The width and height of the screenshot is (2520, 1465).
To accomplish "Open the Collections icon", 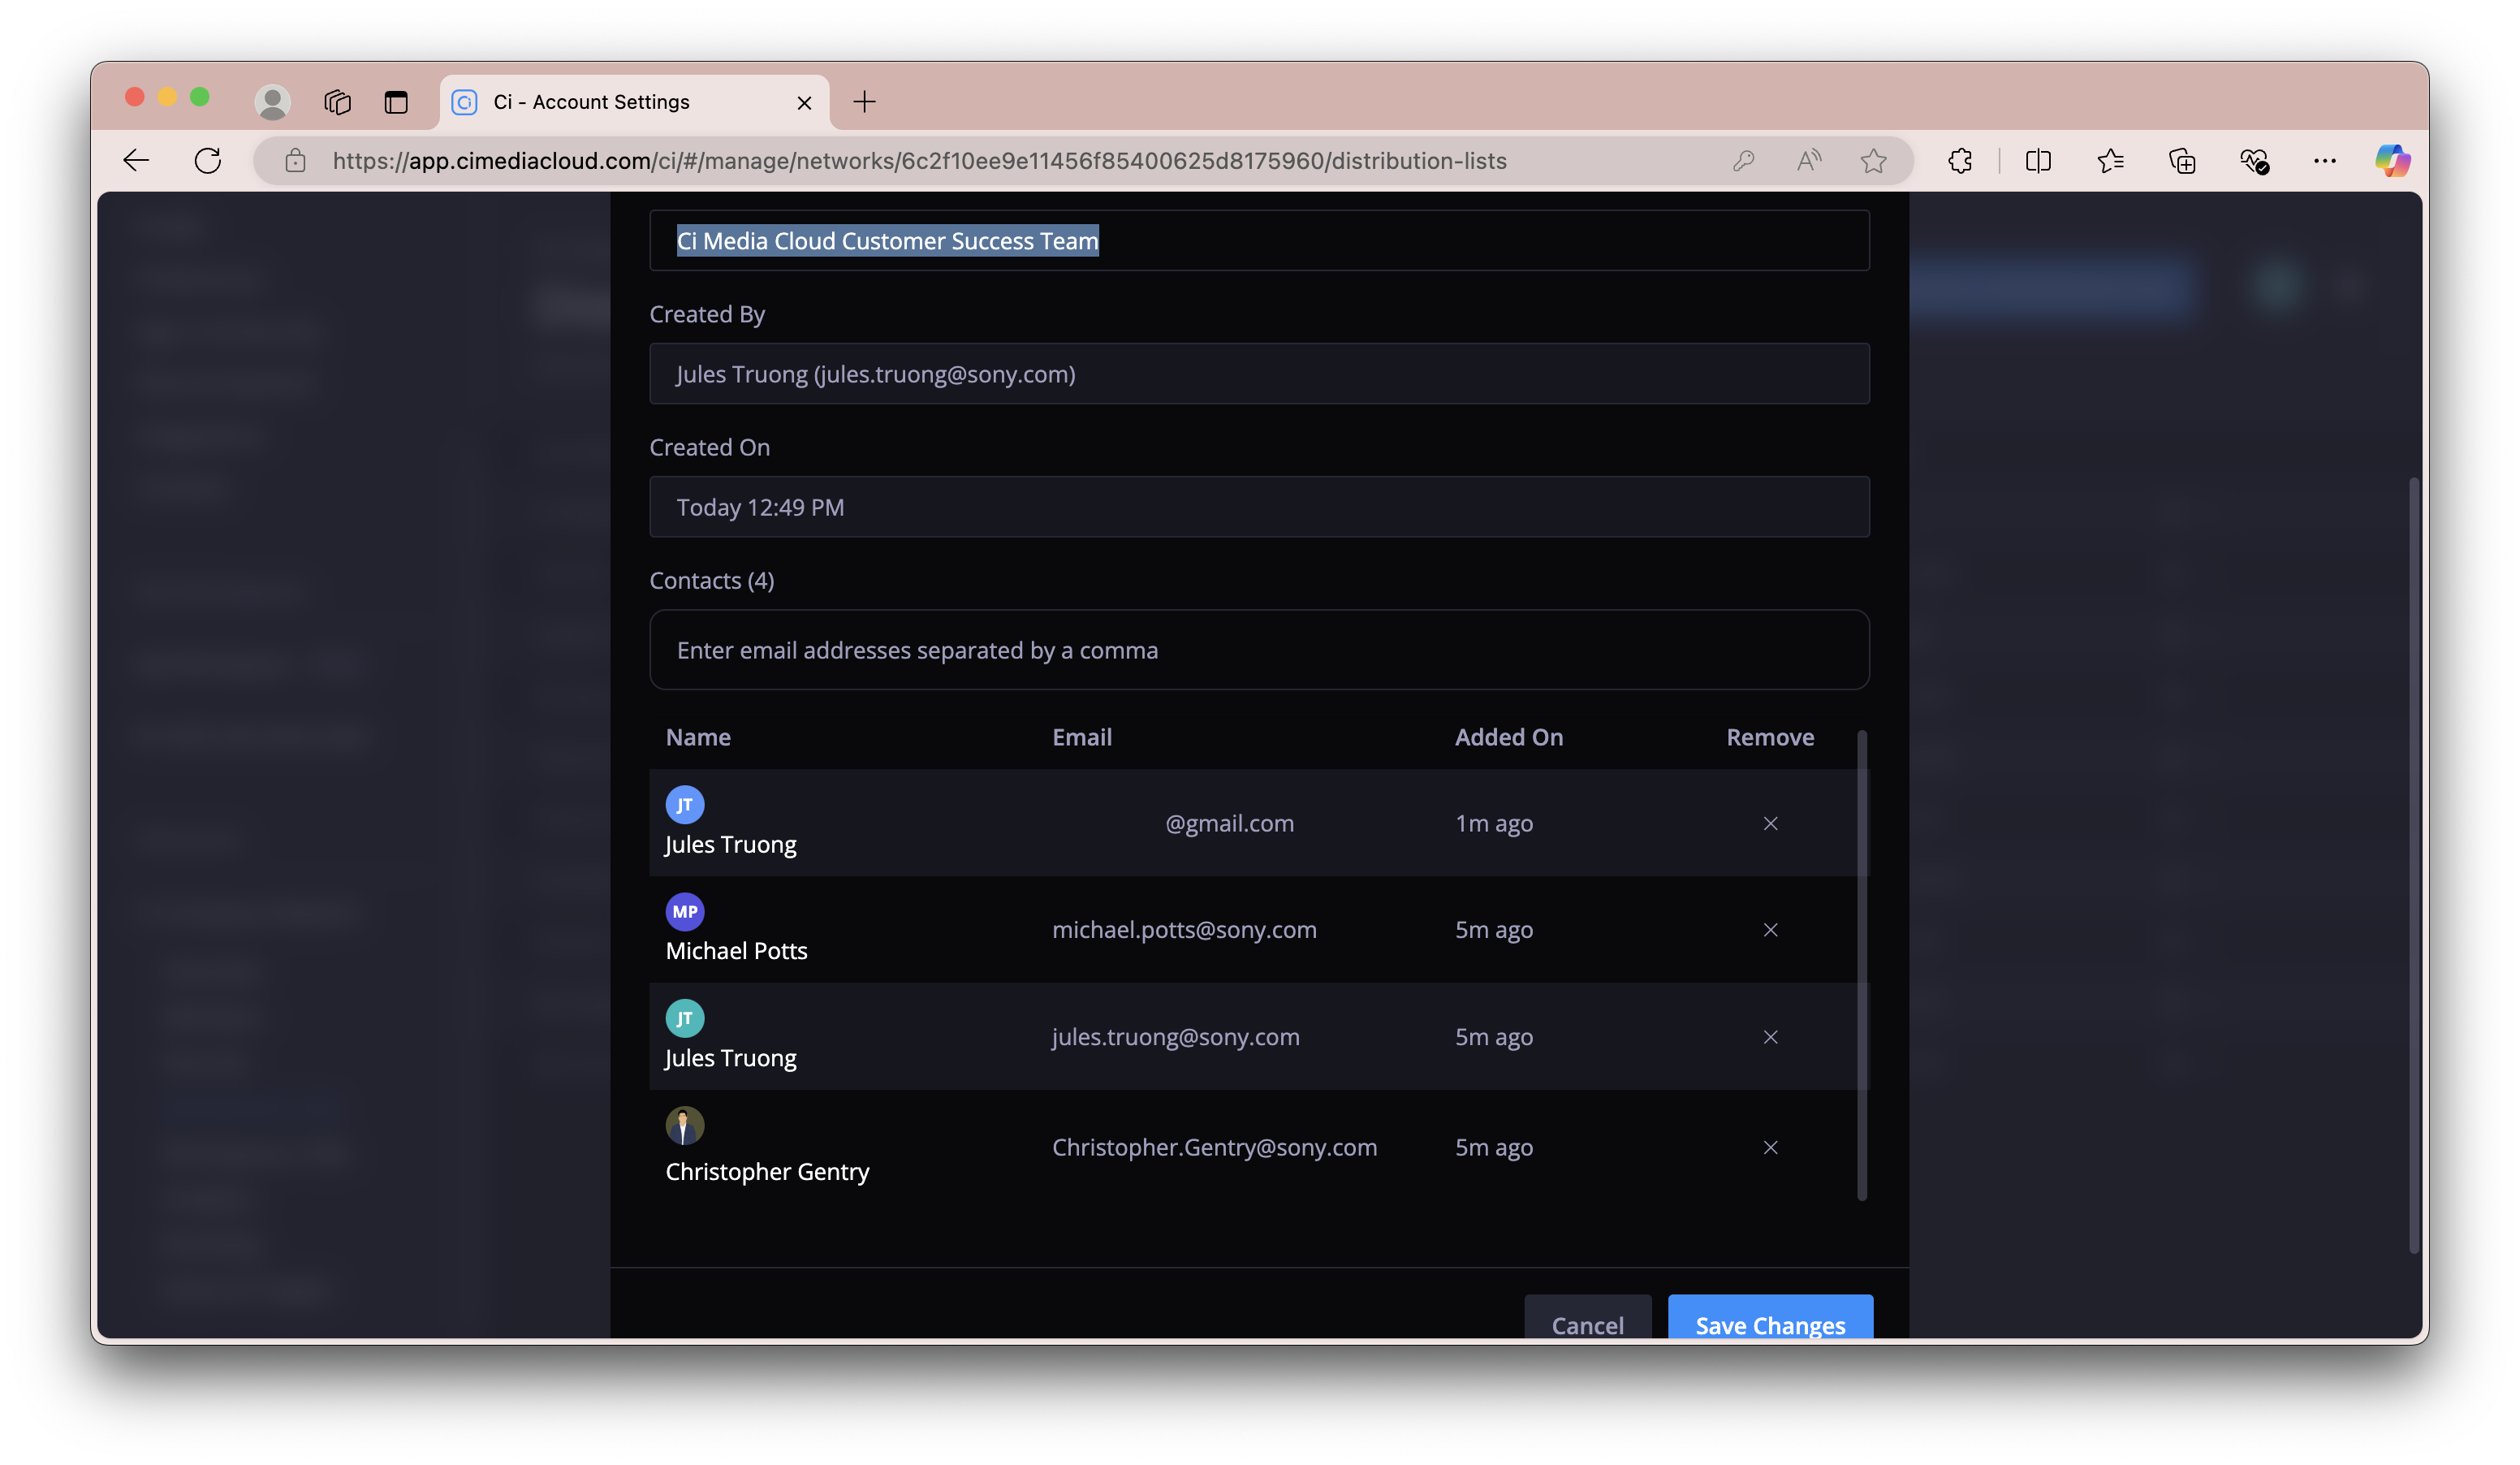I will 2182,161.
